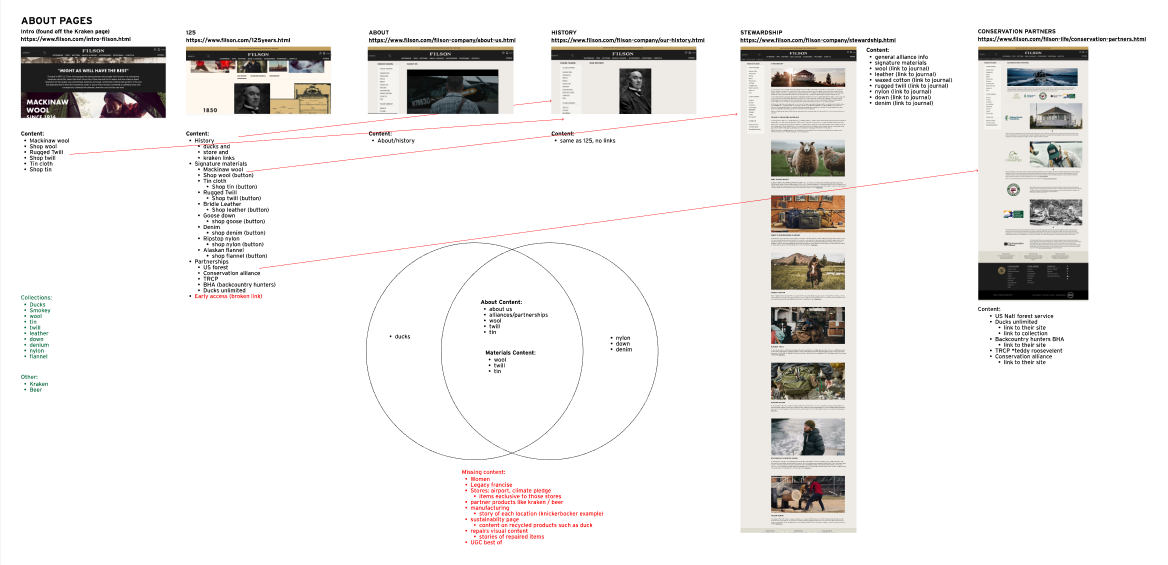Click 'shop goose (button)' bullet
The height and width of the screenshot is (565, 1168).
point(238,221)
